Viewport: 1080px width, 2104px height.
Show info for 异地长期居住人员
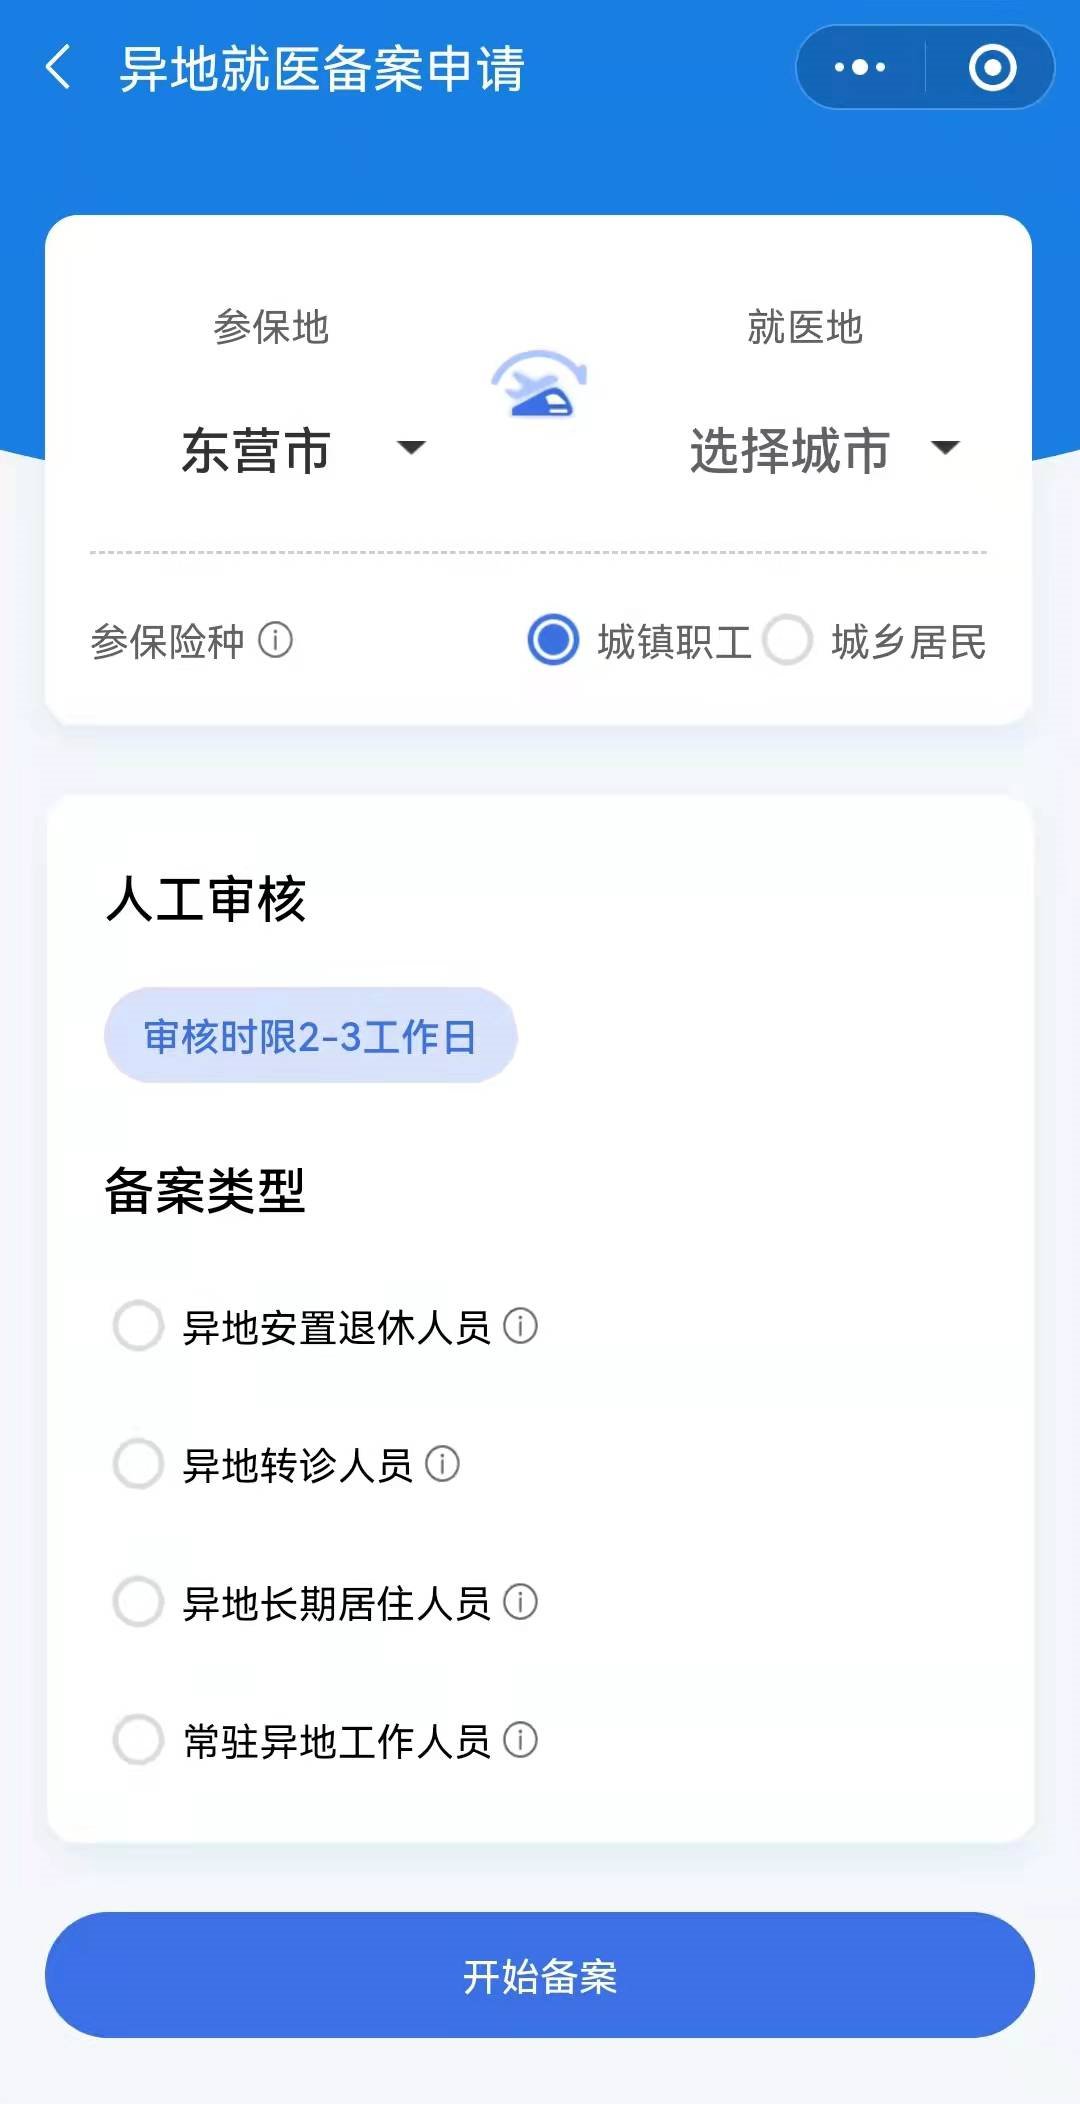pyautogui.click(x=520, y=1602)
